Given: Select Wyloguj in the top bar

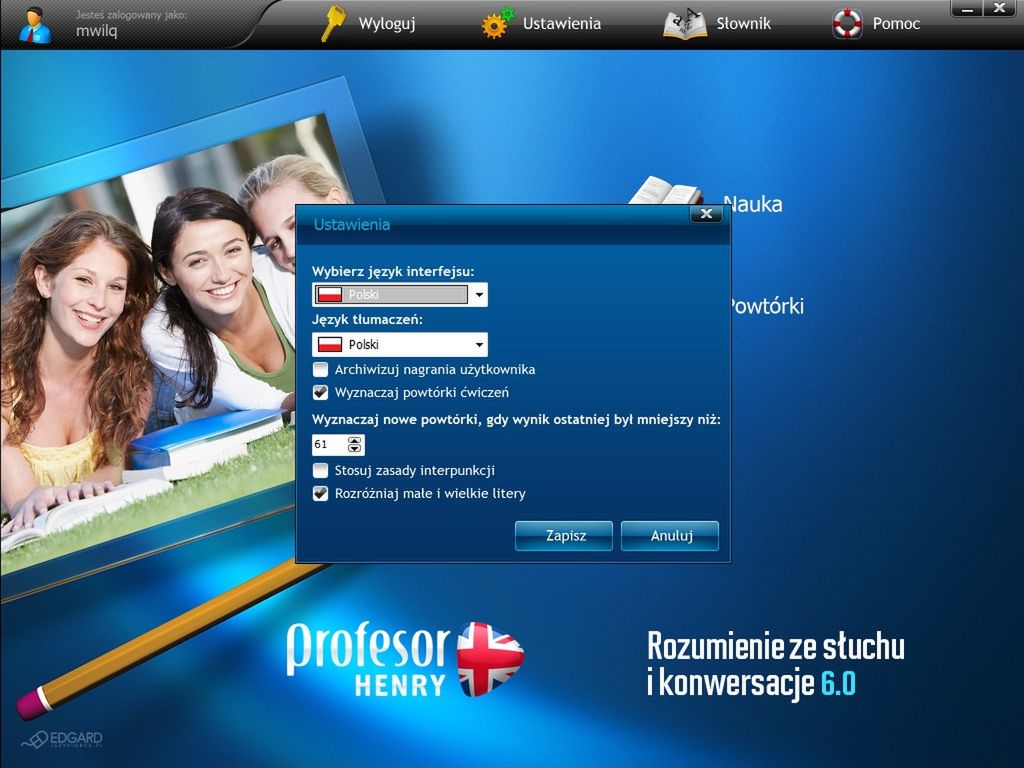Looking at the screenshot, I should [x=387, y=24].
